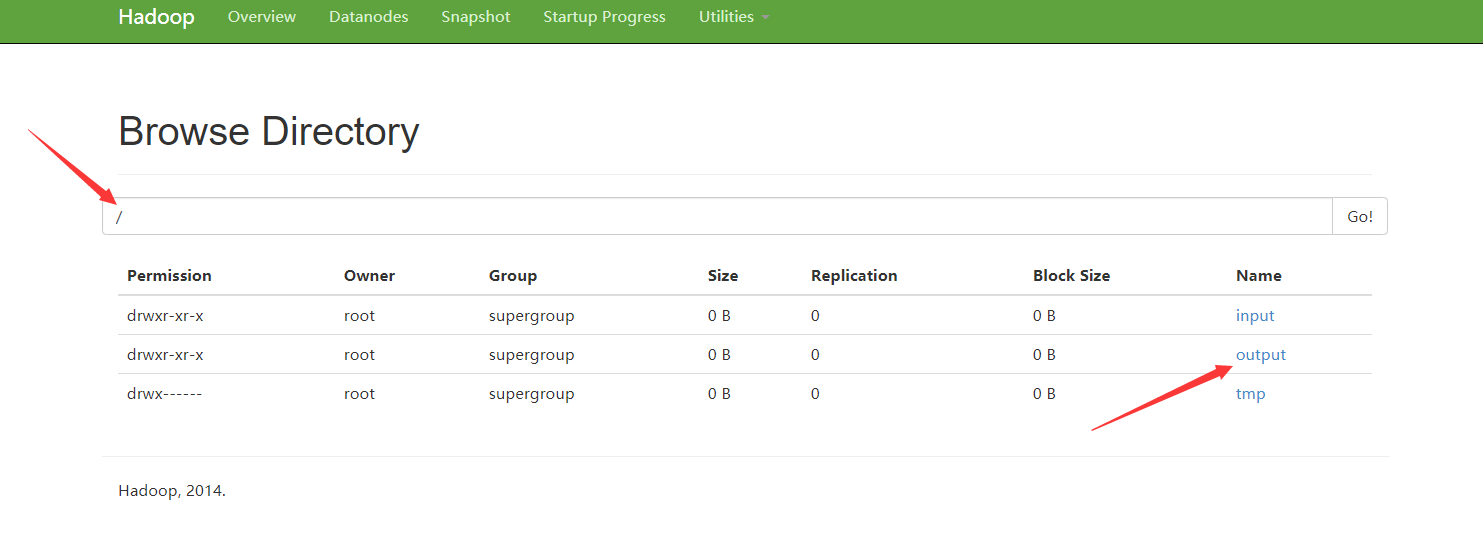1483x551 pixels.
Task: Click the directory path input field
Action: pos(717,216)
